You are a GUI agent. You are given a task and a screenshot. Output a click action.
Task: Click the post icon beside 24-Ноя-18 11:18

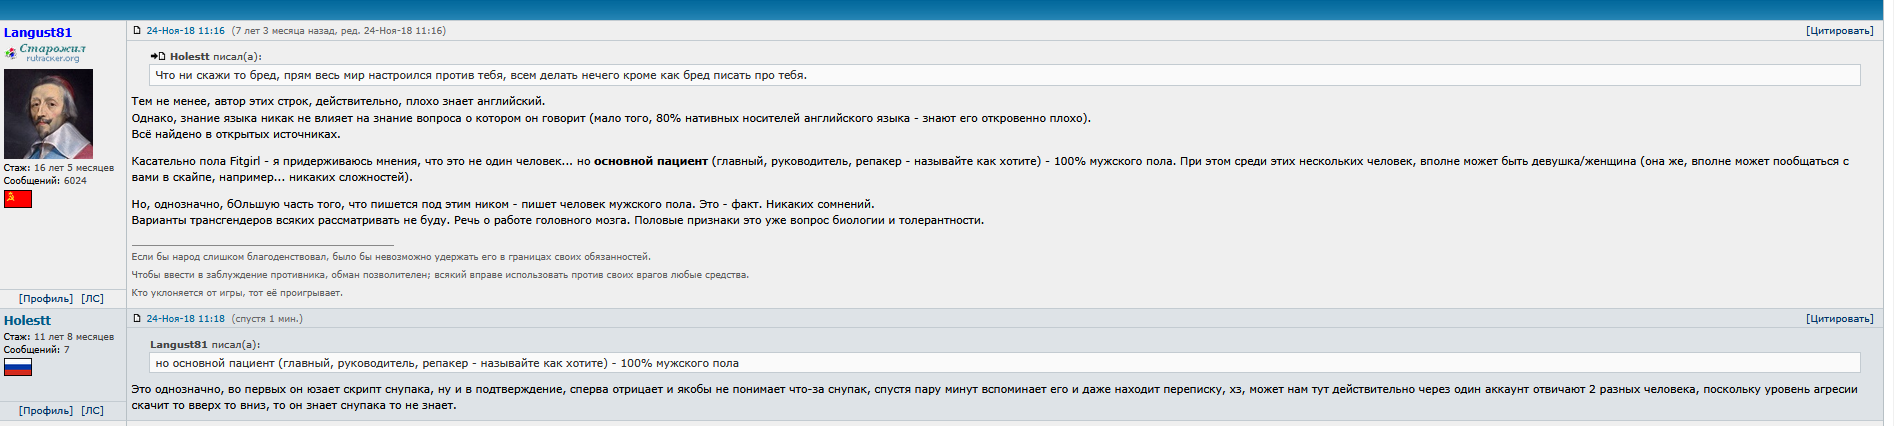(137, 319)
